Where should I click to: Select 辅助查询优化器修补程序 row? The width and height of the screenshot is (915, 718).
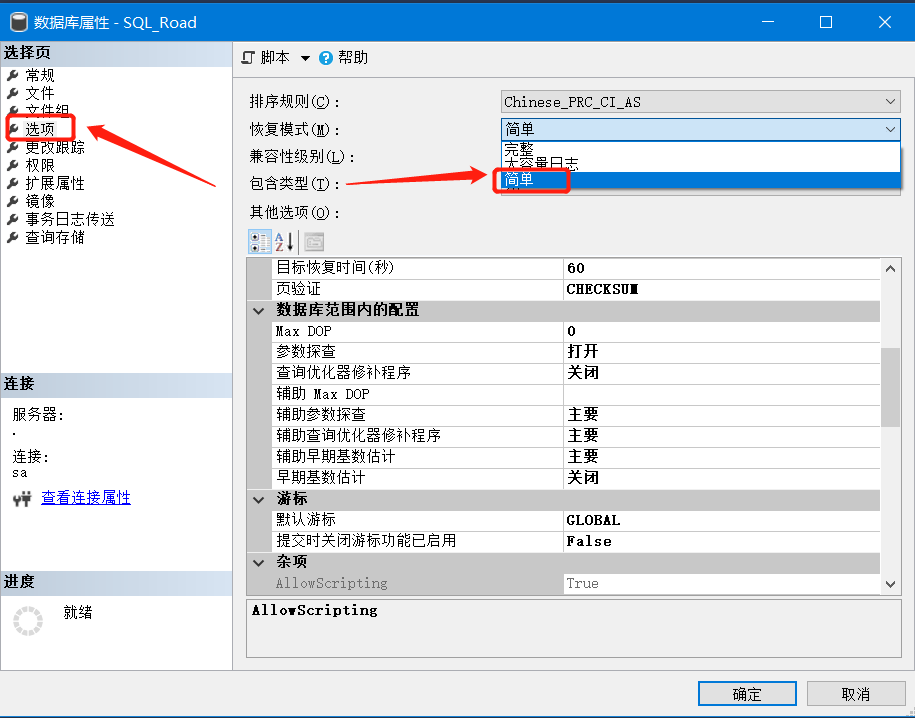[x=577, y=436]
